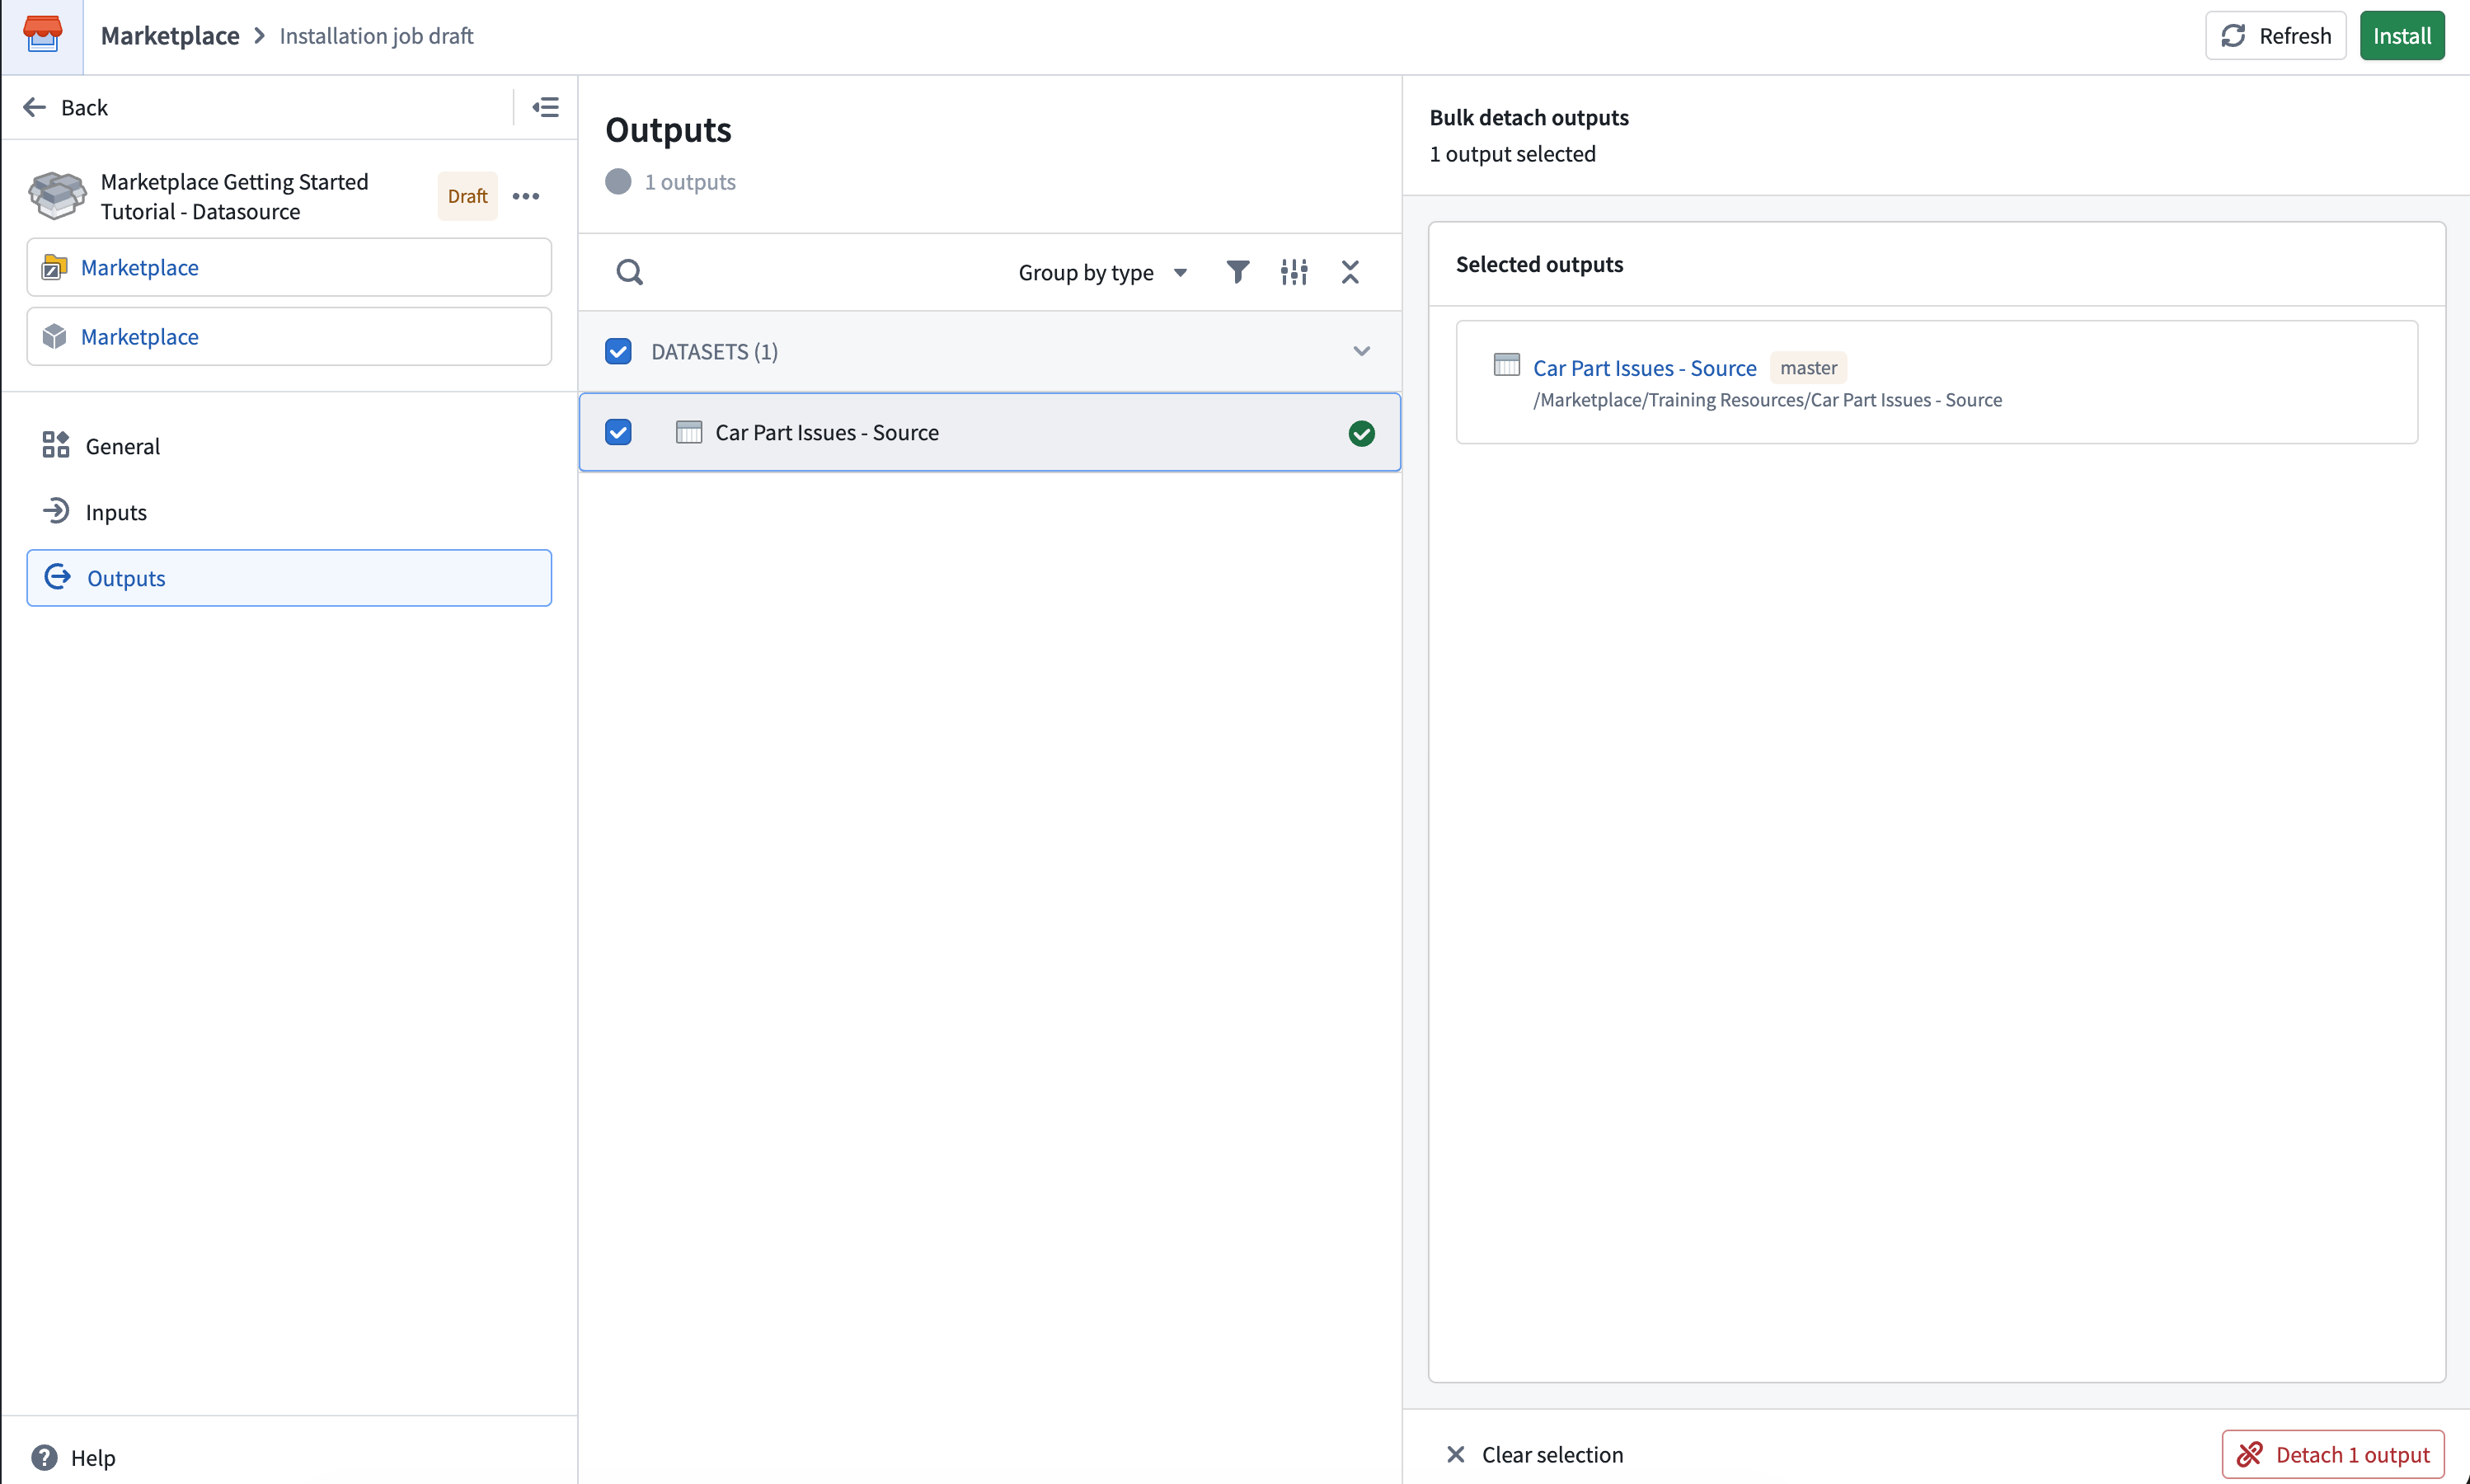Open the outputs filter funnel
Screen dimensions: 2470x1484
[1237, 272]
